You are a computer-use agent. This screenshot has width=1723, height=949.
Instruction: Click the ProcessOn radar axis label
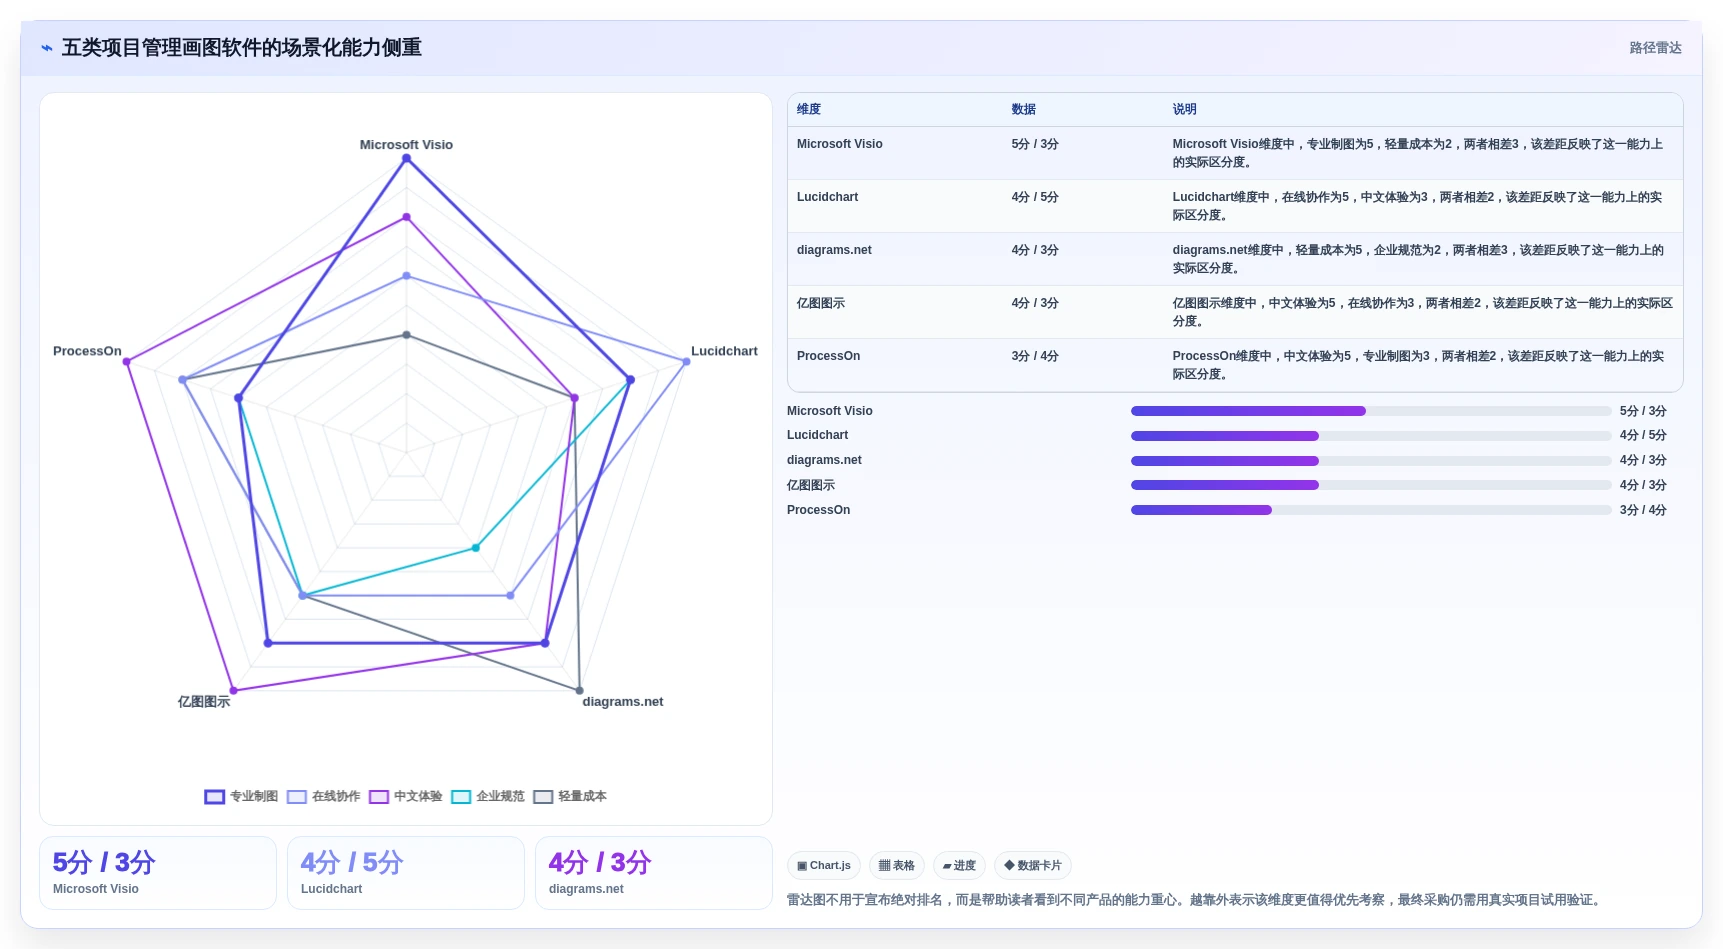[87, 351]
